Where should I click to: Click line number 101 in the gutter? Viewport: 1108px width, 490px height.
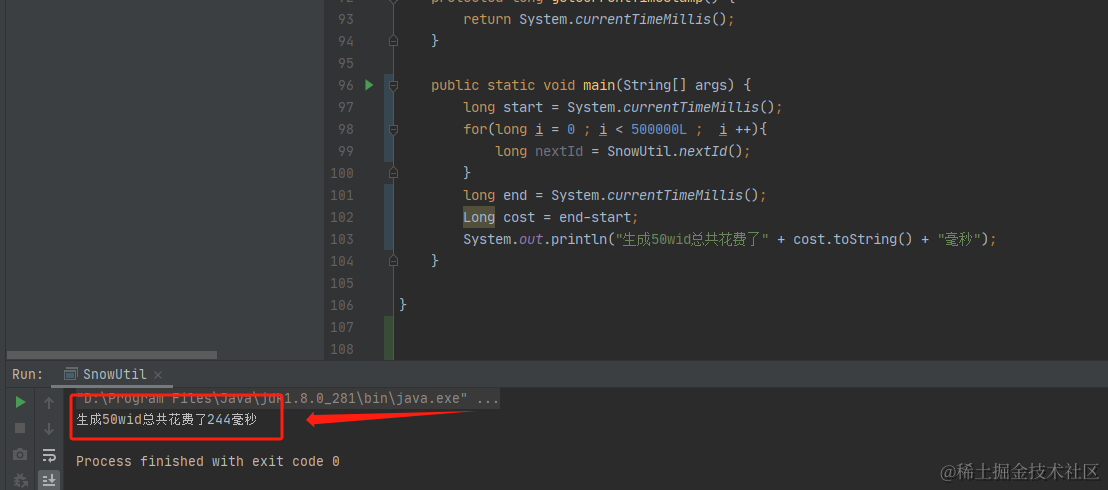342,195
